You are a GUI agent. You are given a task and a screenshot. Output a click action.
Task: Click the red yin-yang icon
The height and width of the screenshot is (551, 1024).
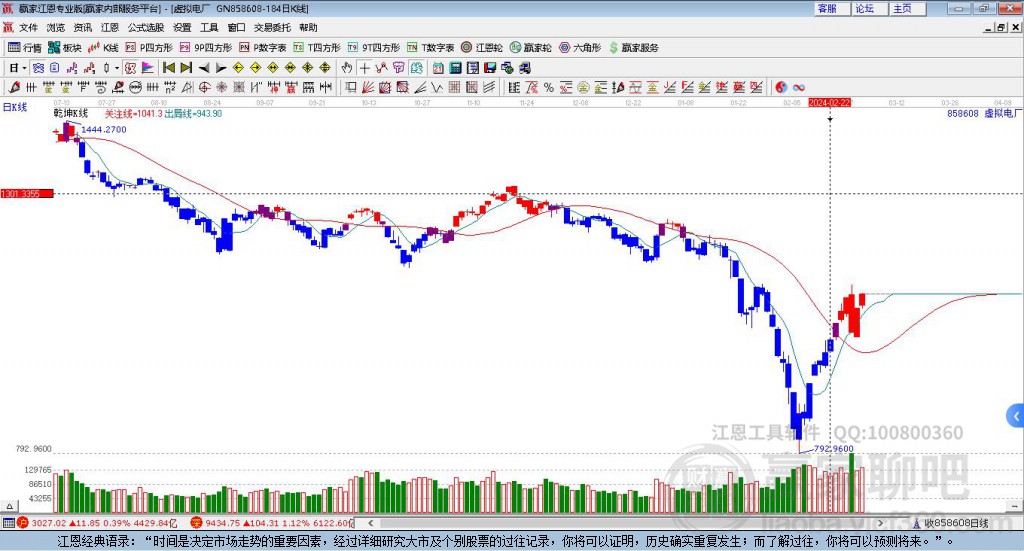[x=781, y=87]
